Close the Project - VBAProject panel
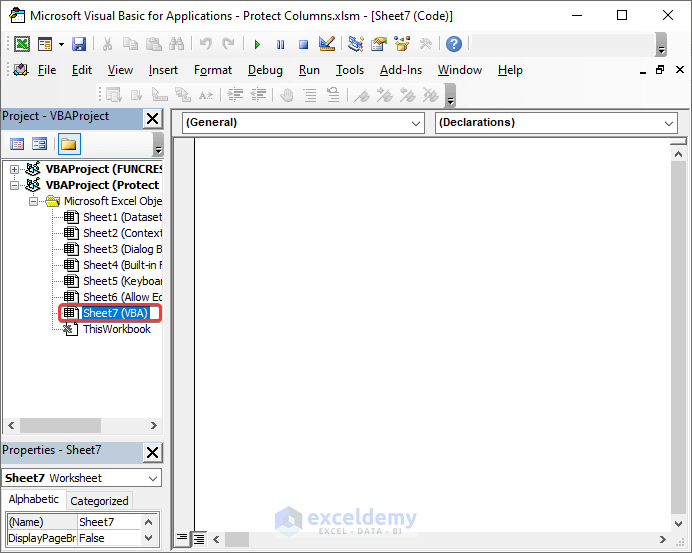 (x=152, y=118)
